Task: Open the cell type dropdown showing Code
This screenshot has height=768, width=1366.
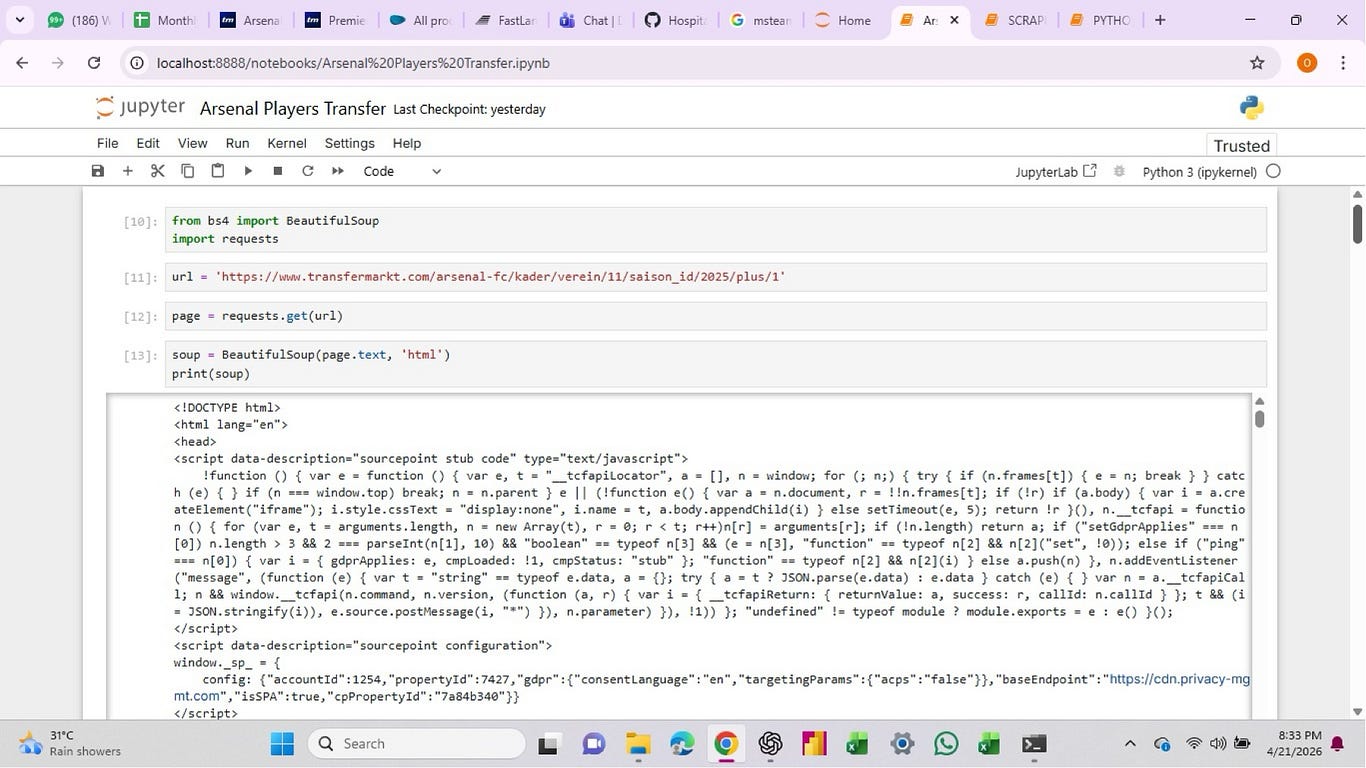Action: pos(401,171)
